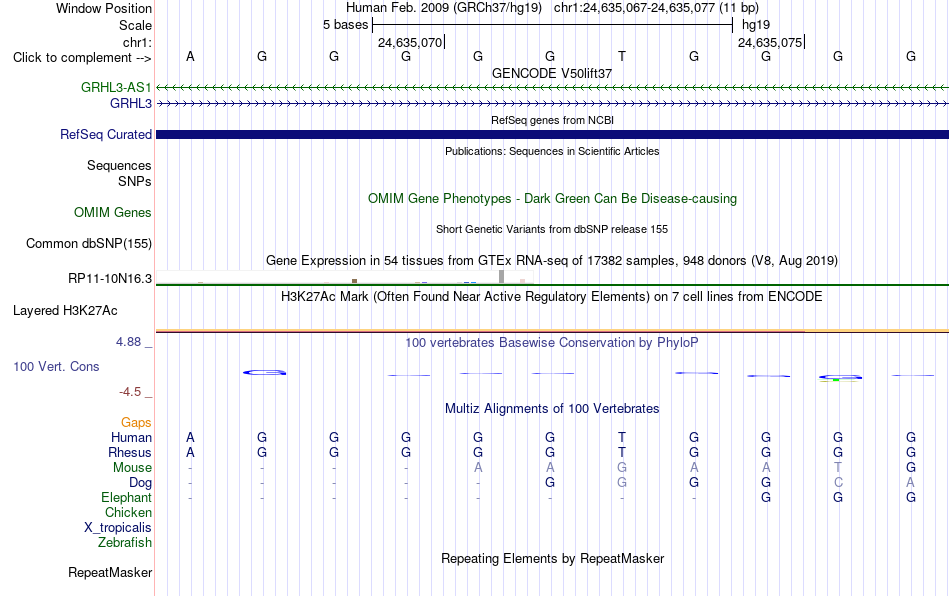Select the RP11-10N16.3 GTEx label

110,279
